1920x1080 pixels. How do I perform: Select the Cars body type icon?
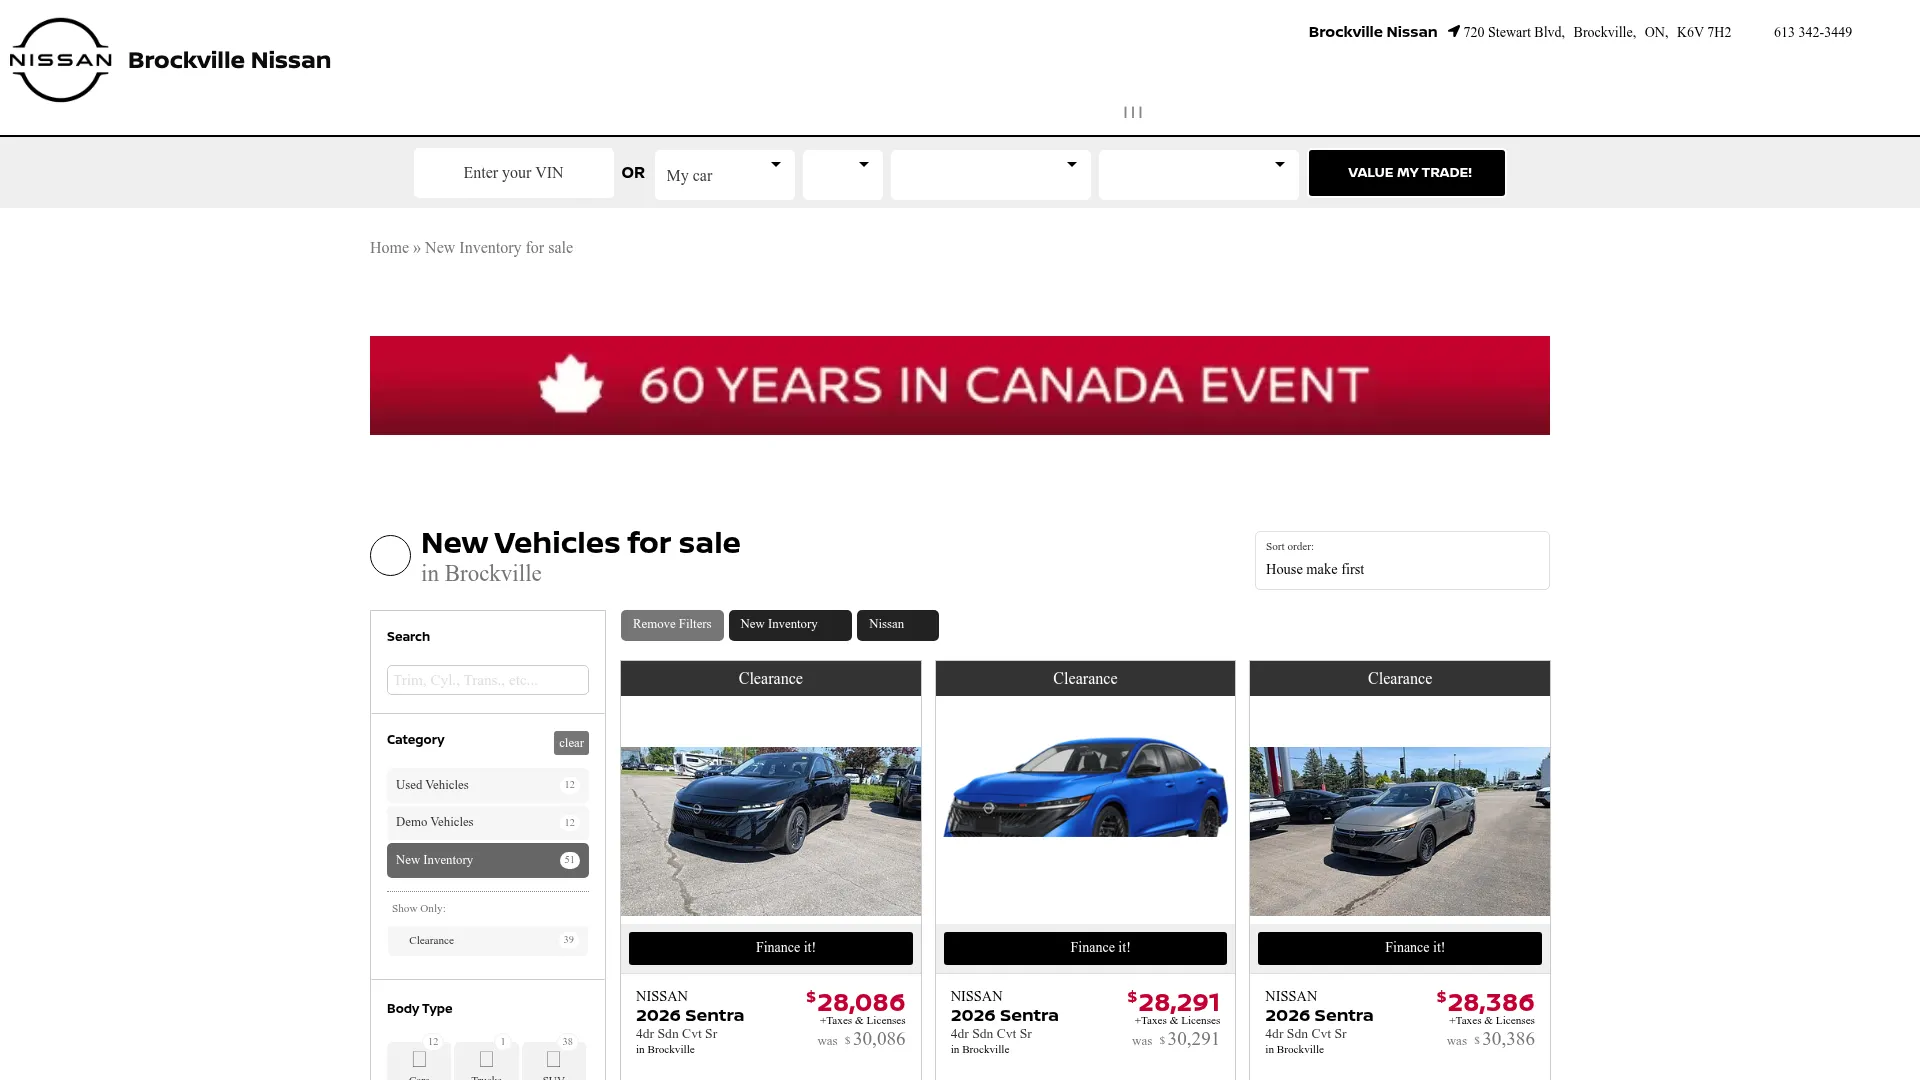419,1061
